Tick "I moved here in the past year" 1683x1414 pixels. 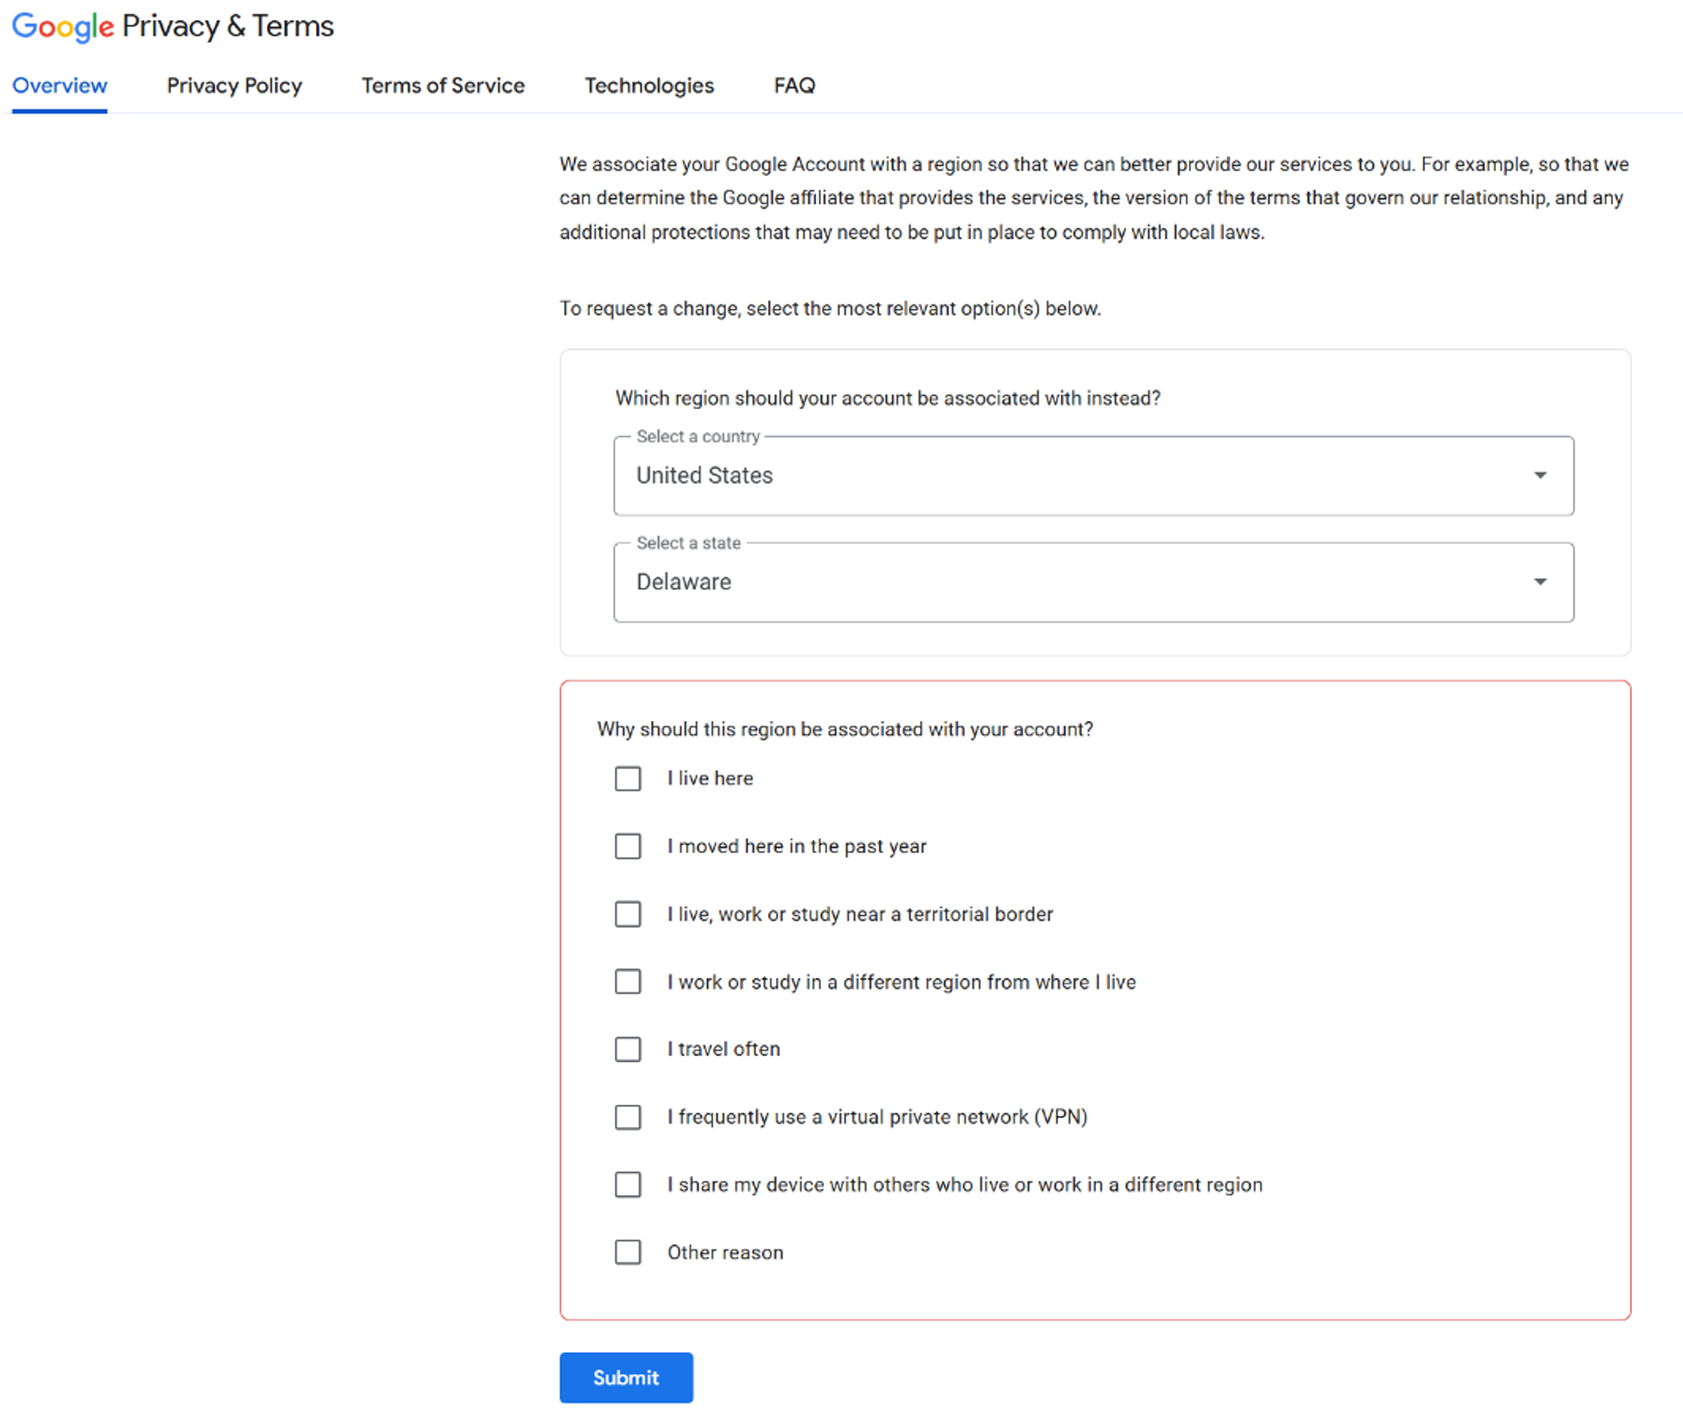click(x=628, y=847)
